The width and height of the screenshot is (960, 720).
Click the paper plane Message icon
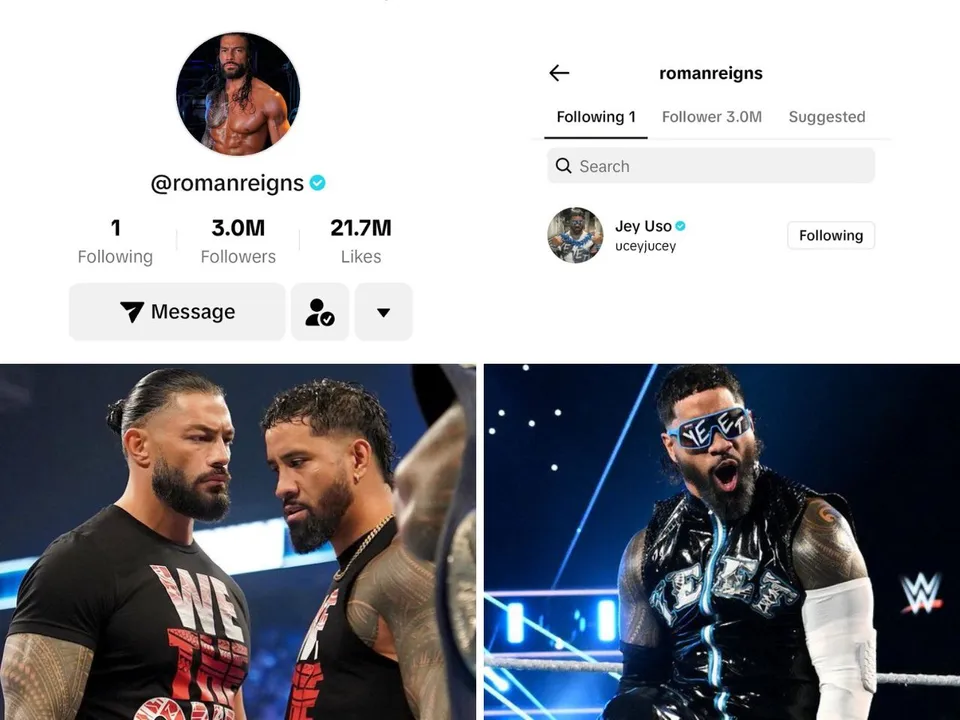(x=133, y=311)
